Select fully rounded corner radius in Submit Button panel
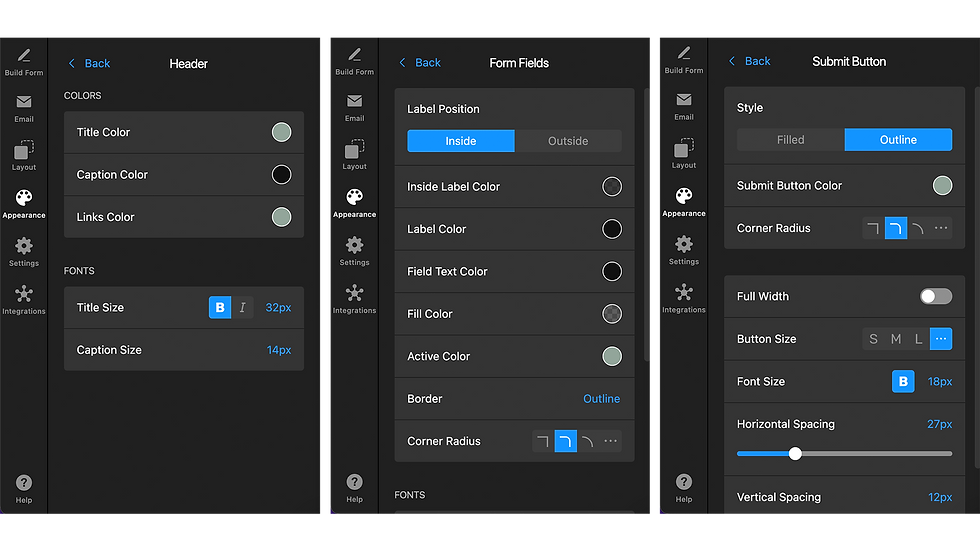Screen dimensions: 980x551 point(918,228)
